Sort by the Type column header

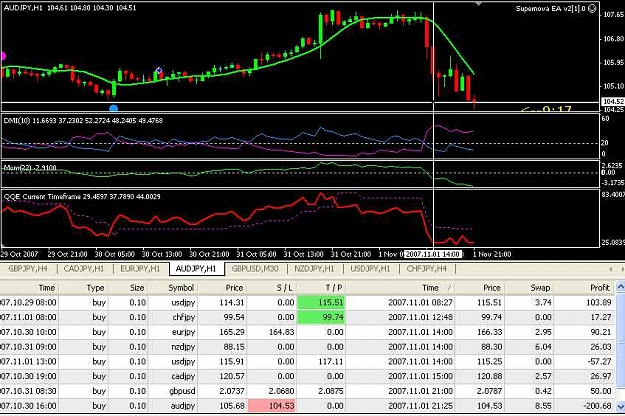pos(84,288)
